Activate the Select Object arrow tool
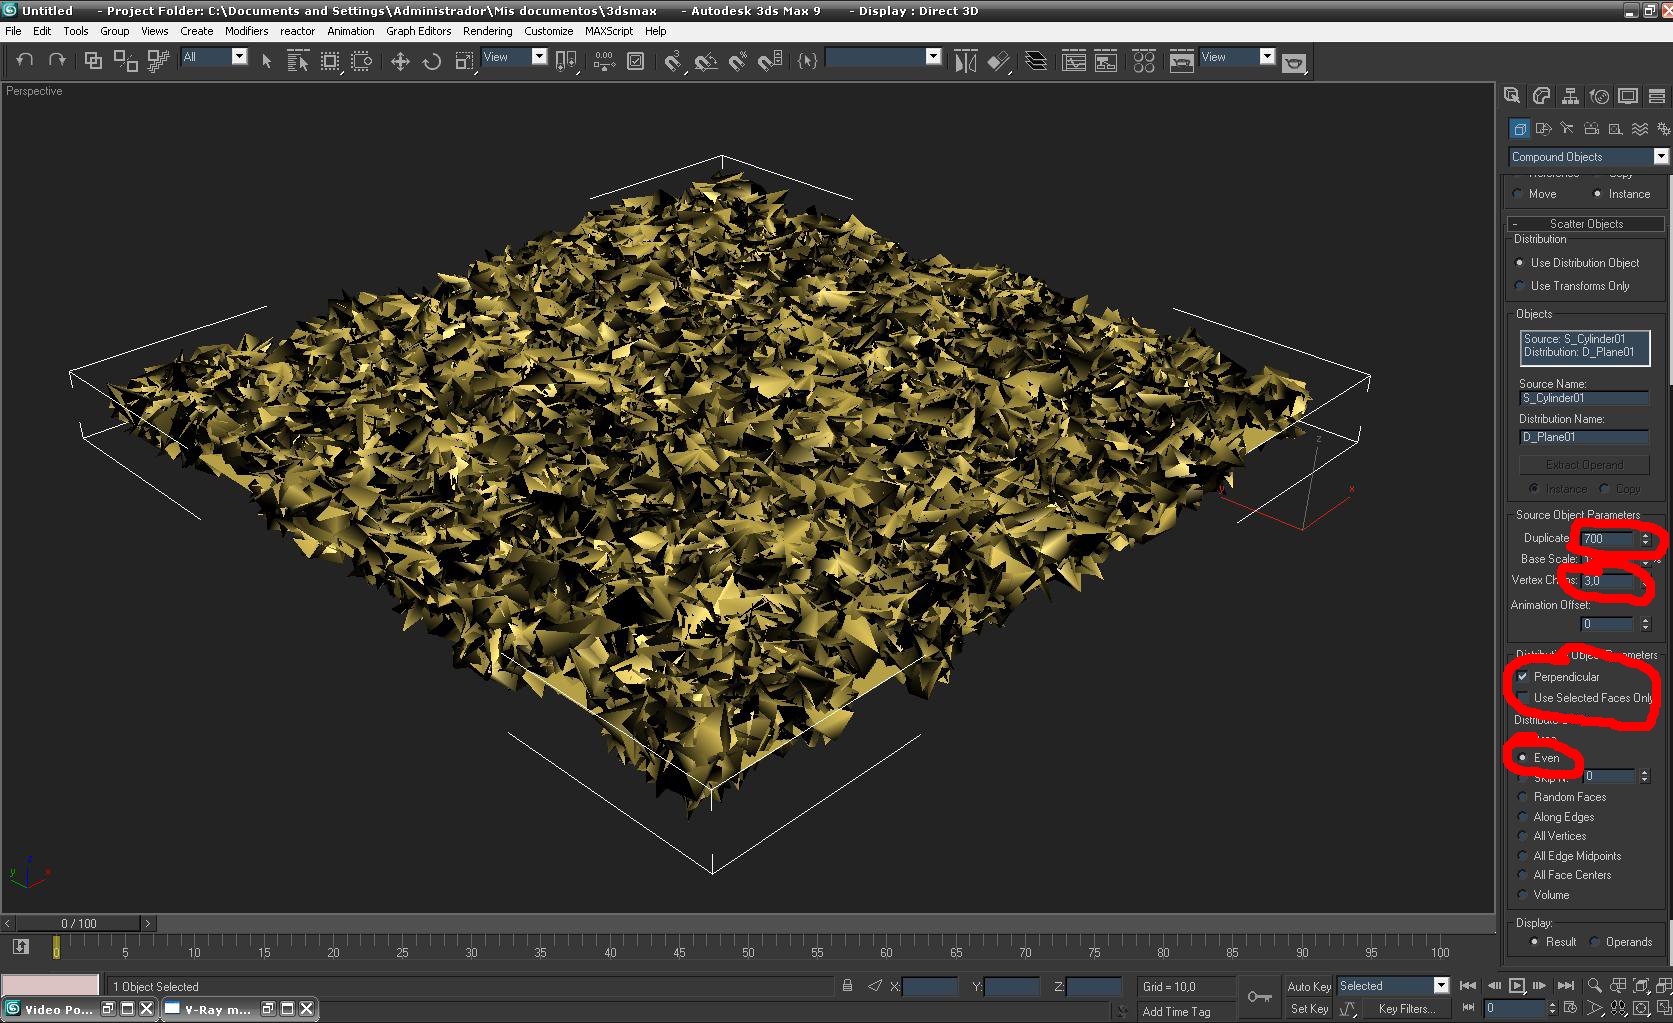 coord(266,61)
